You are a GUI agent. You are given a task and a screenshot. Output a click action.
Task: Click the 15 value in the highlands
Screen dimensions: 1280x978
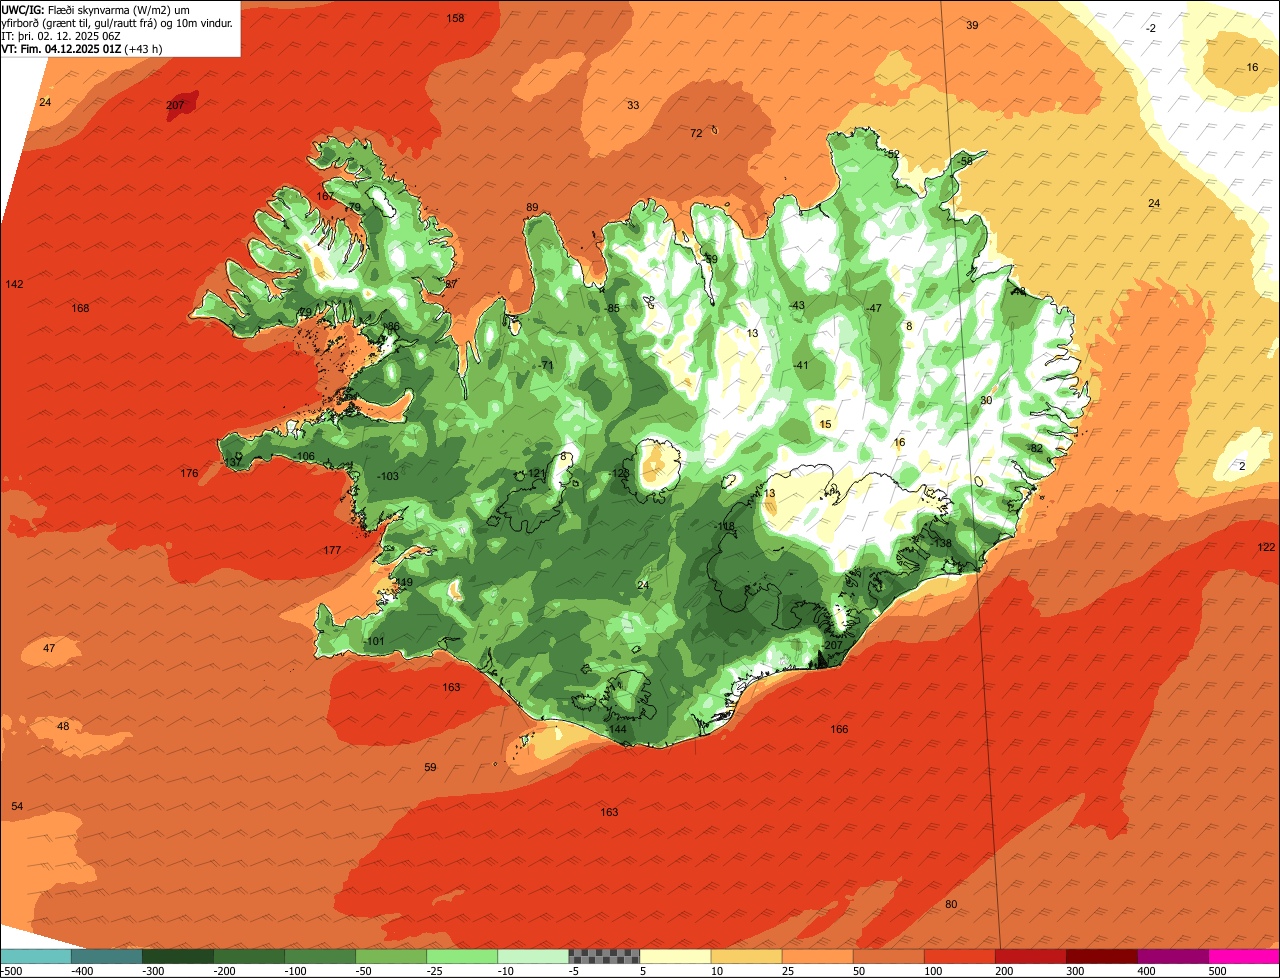click(x=825, y=424)
